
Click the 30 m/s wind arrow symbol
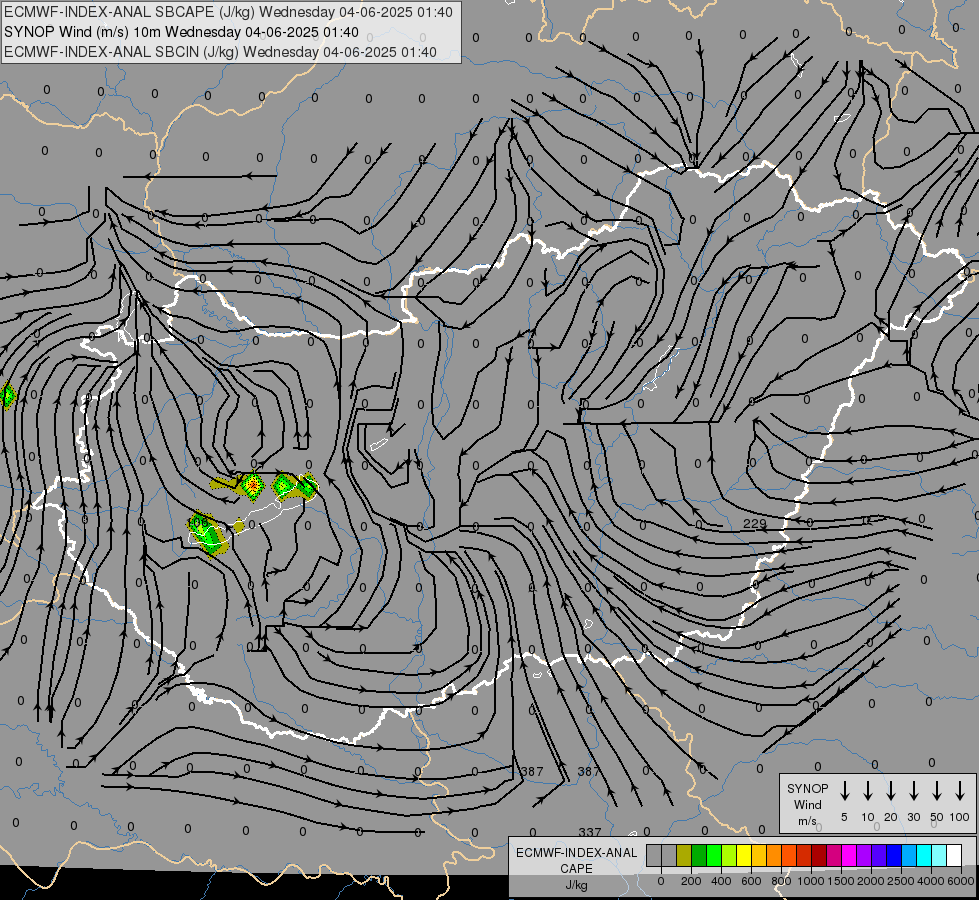pyautogui.click(x=913, y=791)
